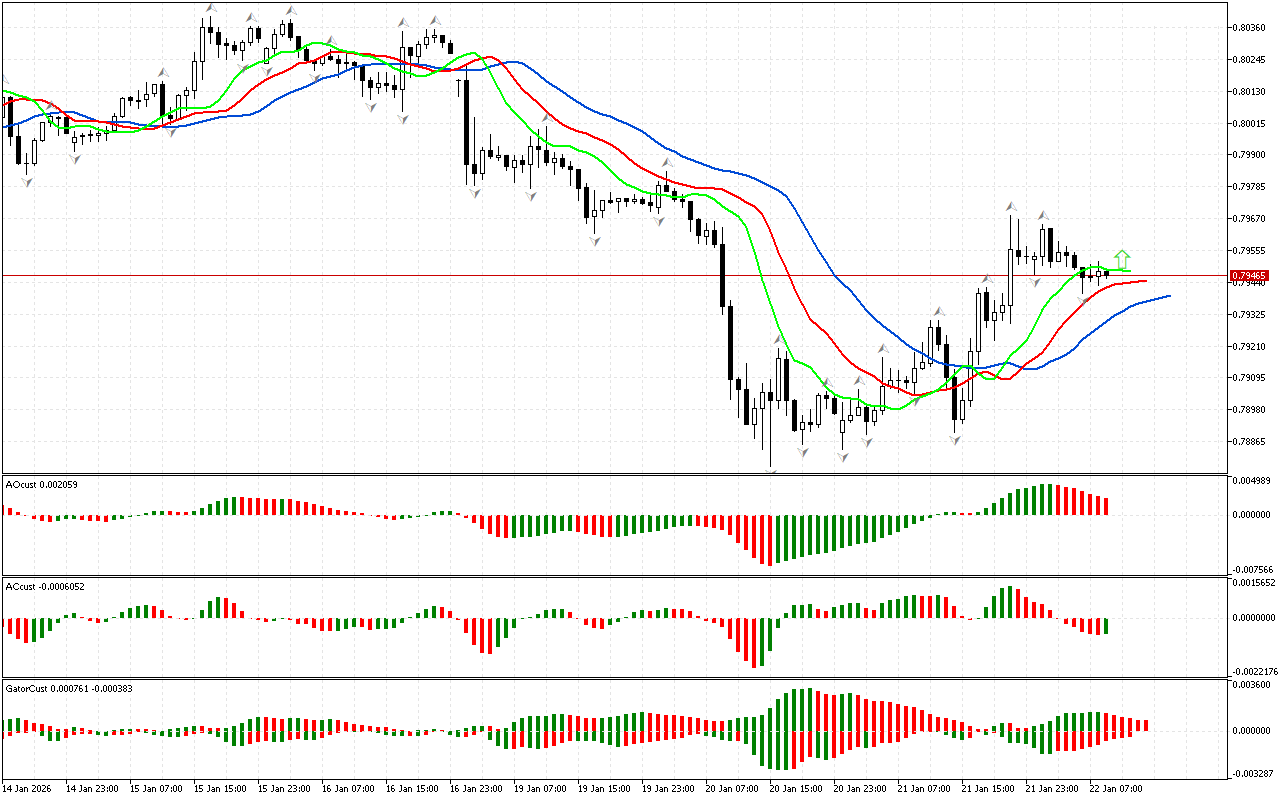Screen dimensions: 1280x800
Task: Select the horizontal bid price line
Action: coord(600,275)
